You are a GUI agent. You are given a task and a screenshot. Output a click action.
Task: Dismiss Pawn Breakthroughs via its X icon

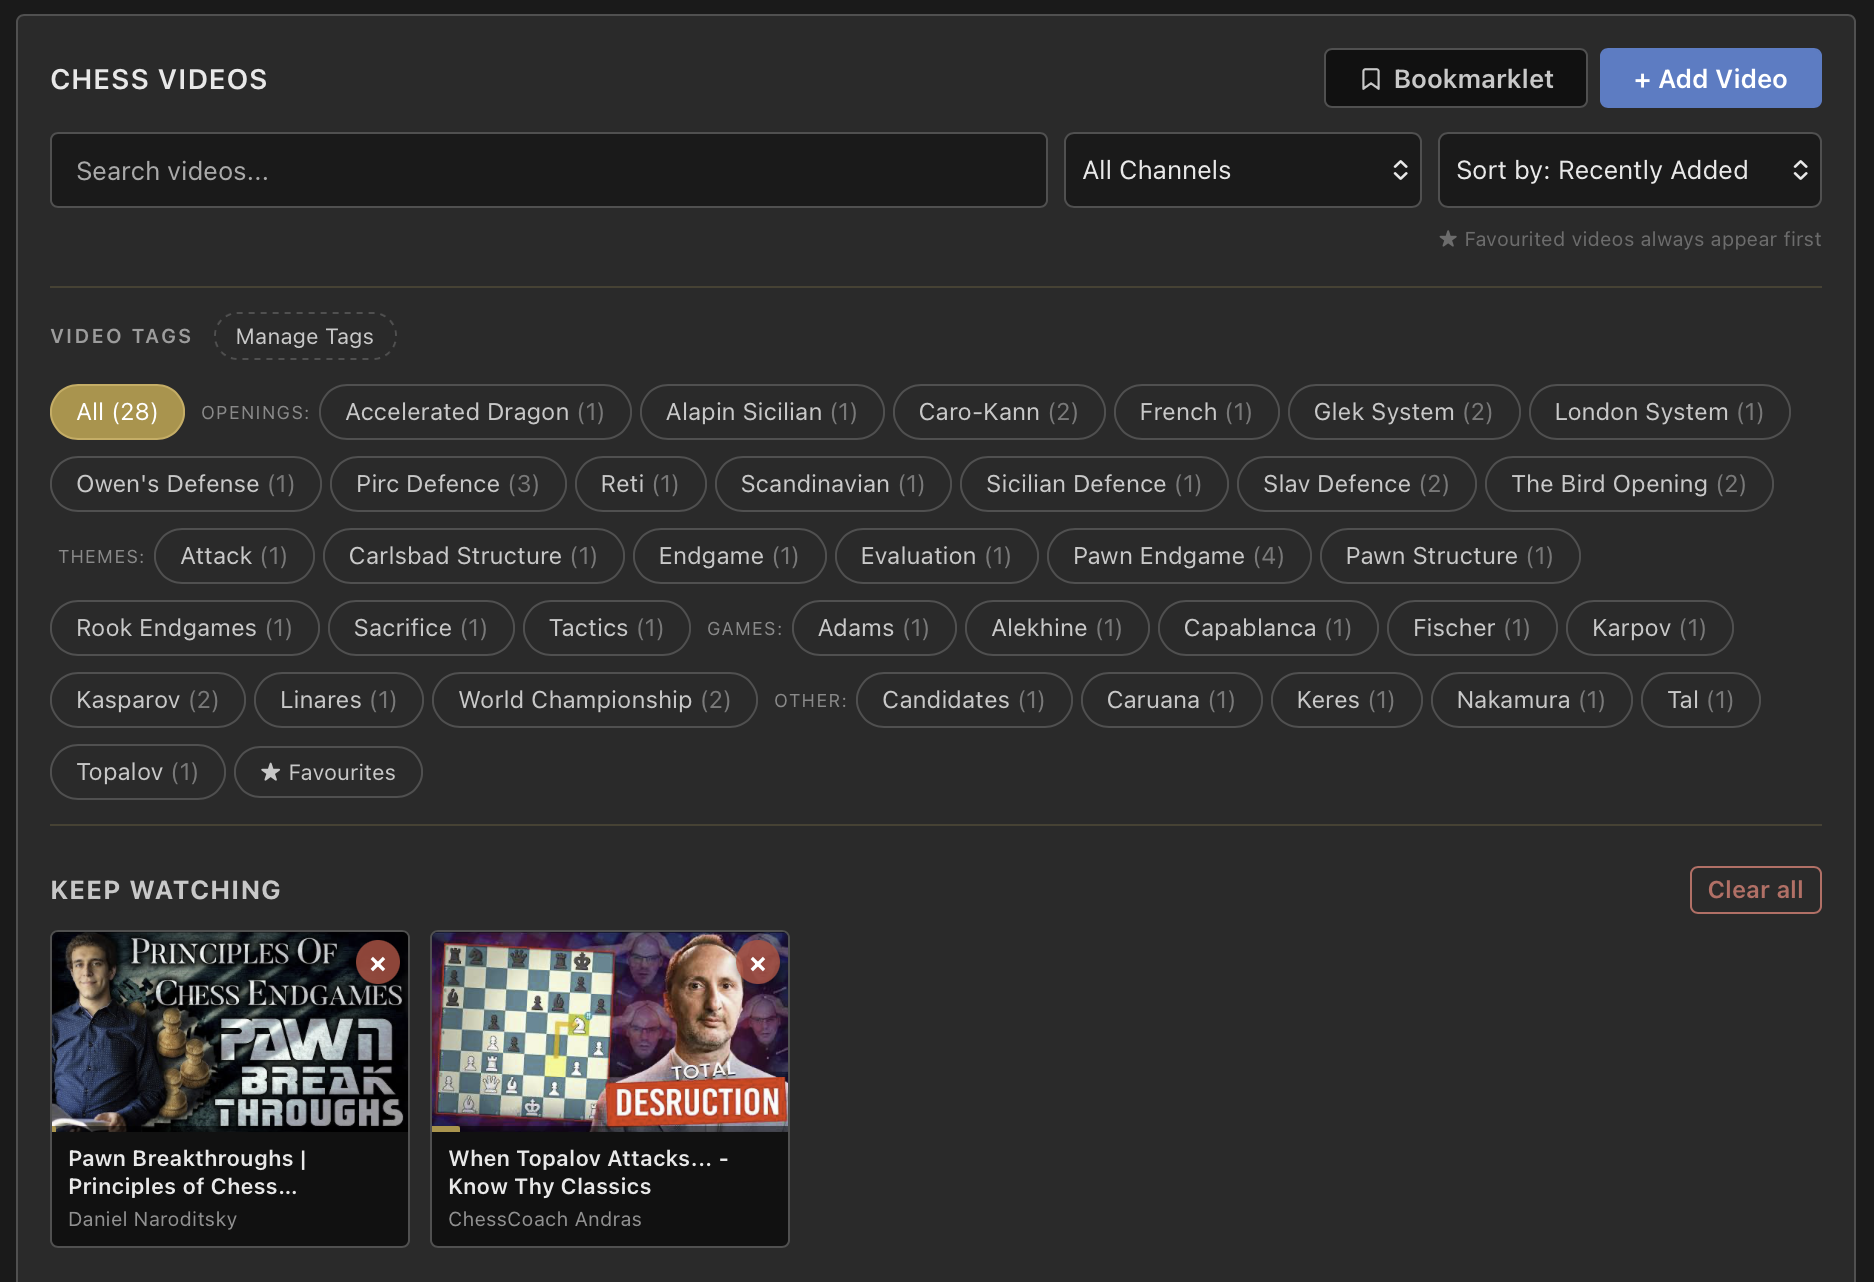[x=378, y=962]
